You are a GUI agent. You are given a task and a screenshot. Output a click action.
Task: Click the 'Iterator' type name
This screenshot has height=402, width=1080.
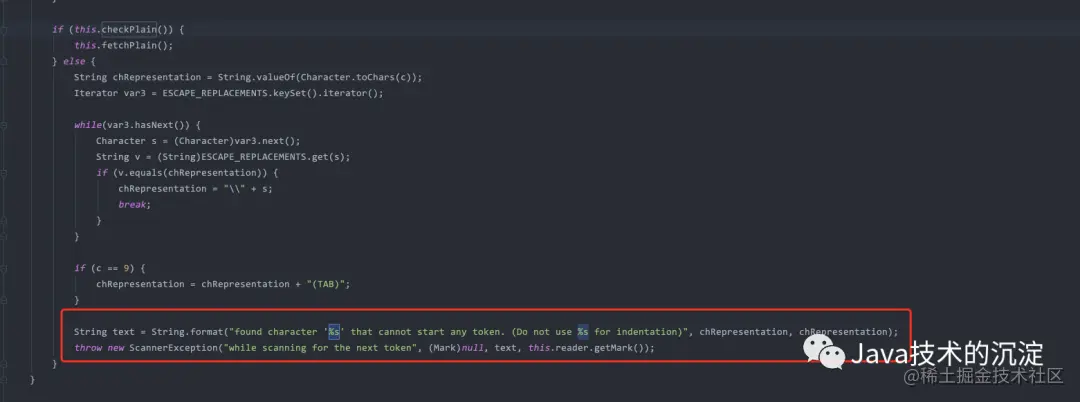(x=96, y=93)
